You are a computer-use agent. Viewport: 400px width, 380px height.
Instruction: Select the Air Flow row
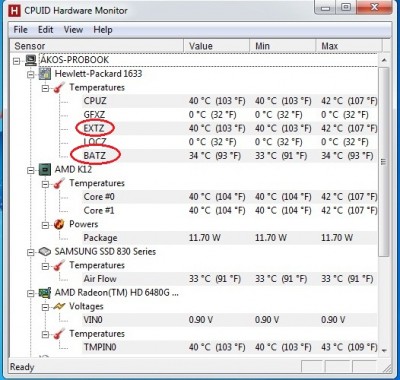[x=230, y=279]
